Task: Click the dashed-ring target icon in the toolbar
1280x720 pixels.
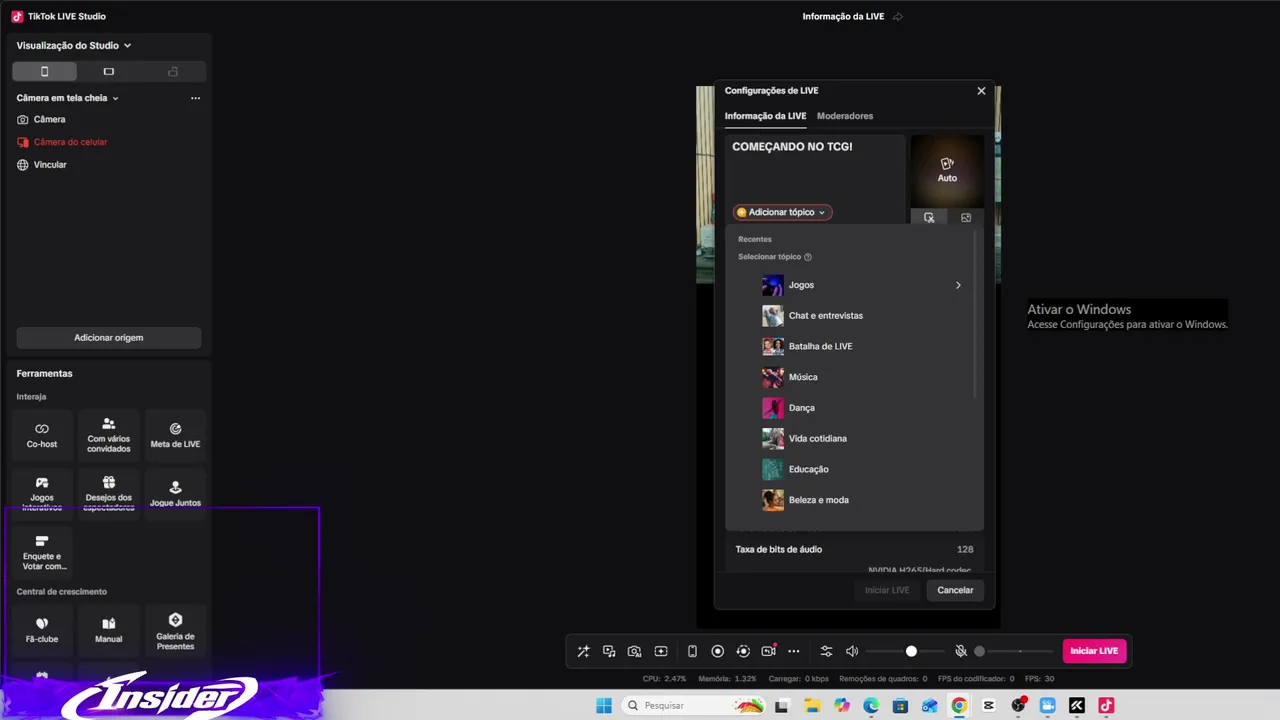Action: point(743,651)
